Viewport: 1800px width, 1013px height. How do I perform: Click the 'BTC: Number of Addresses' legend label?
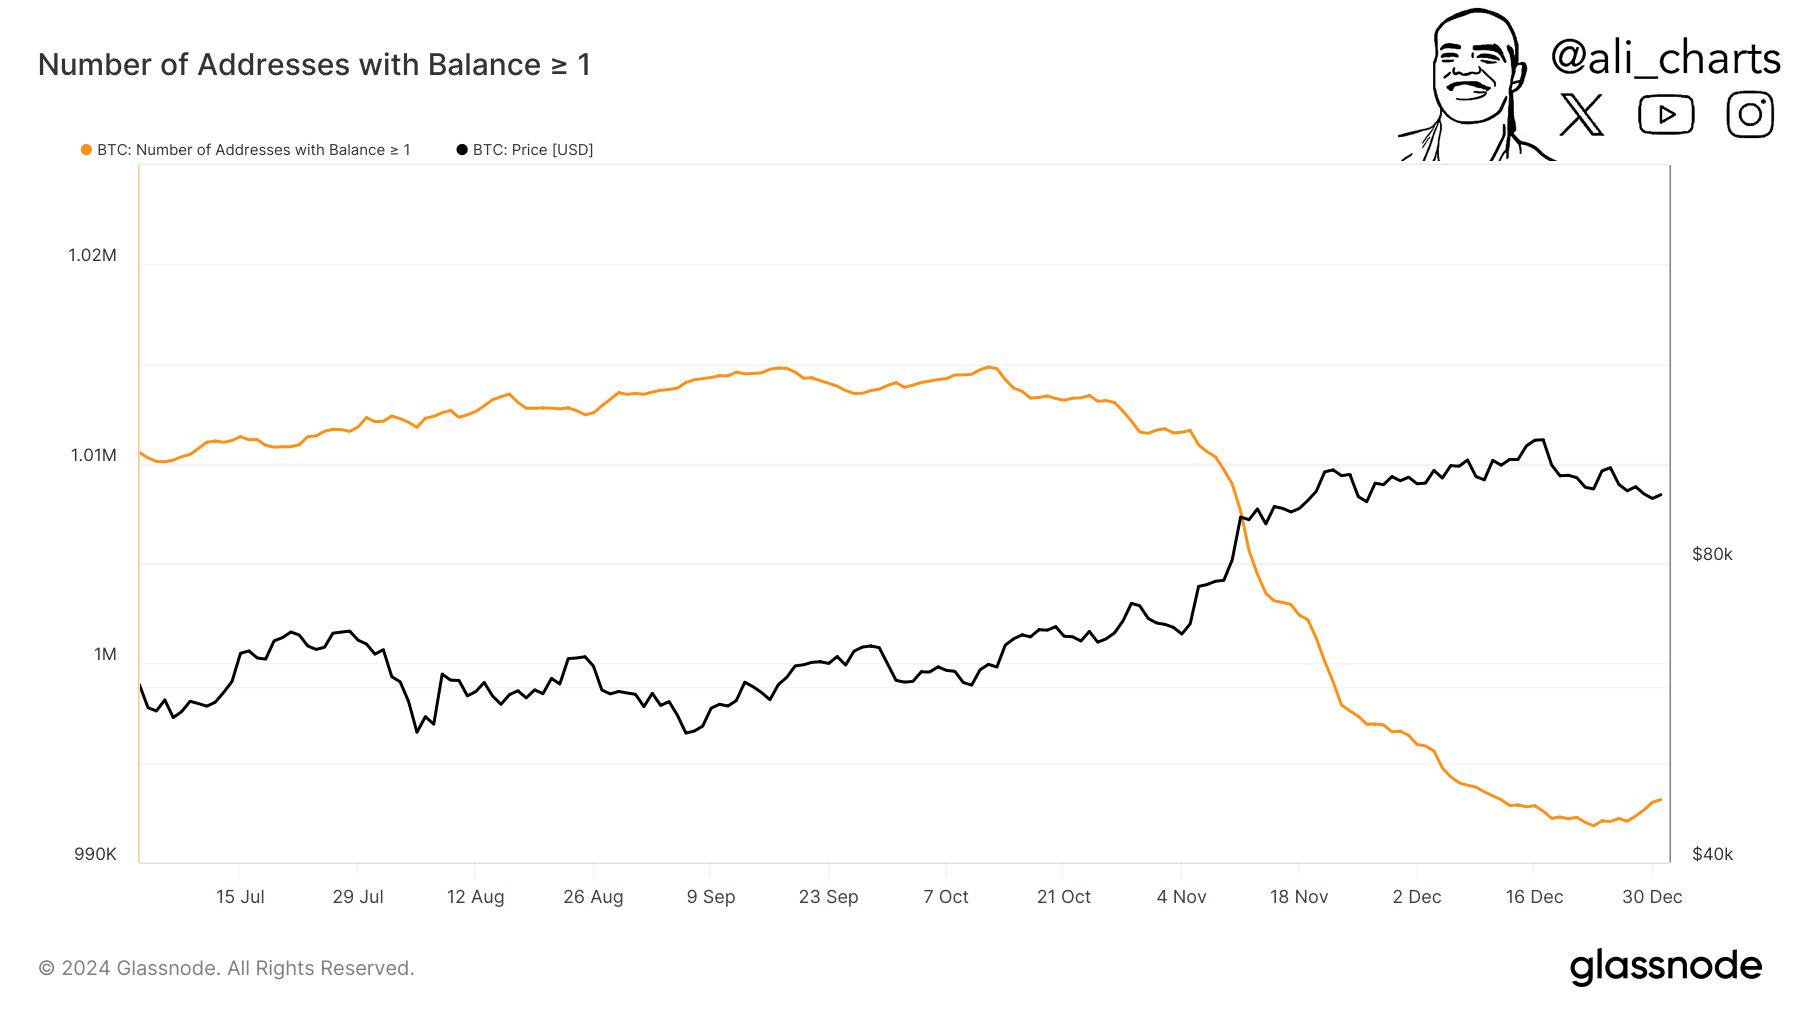pos(253,150)
